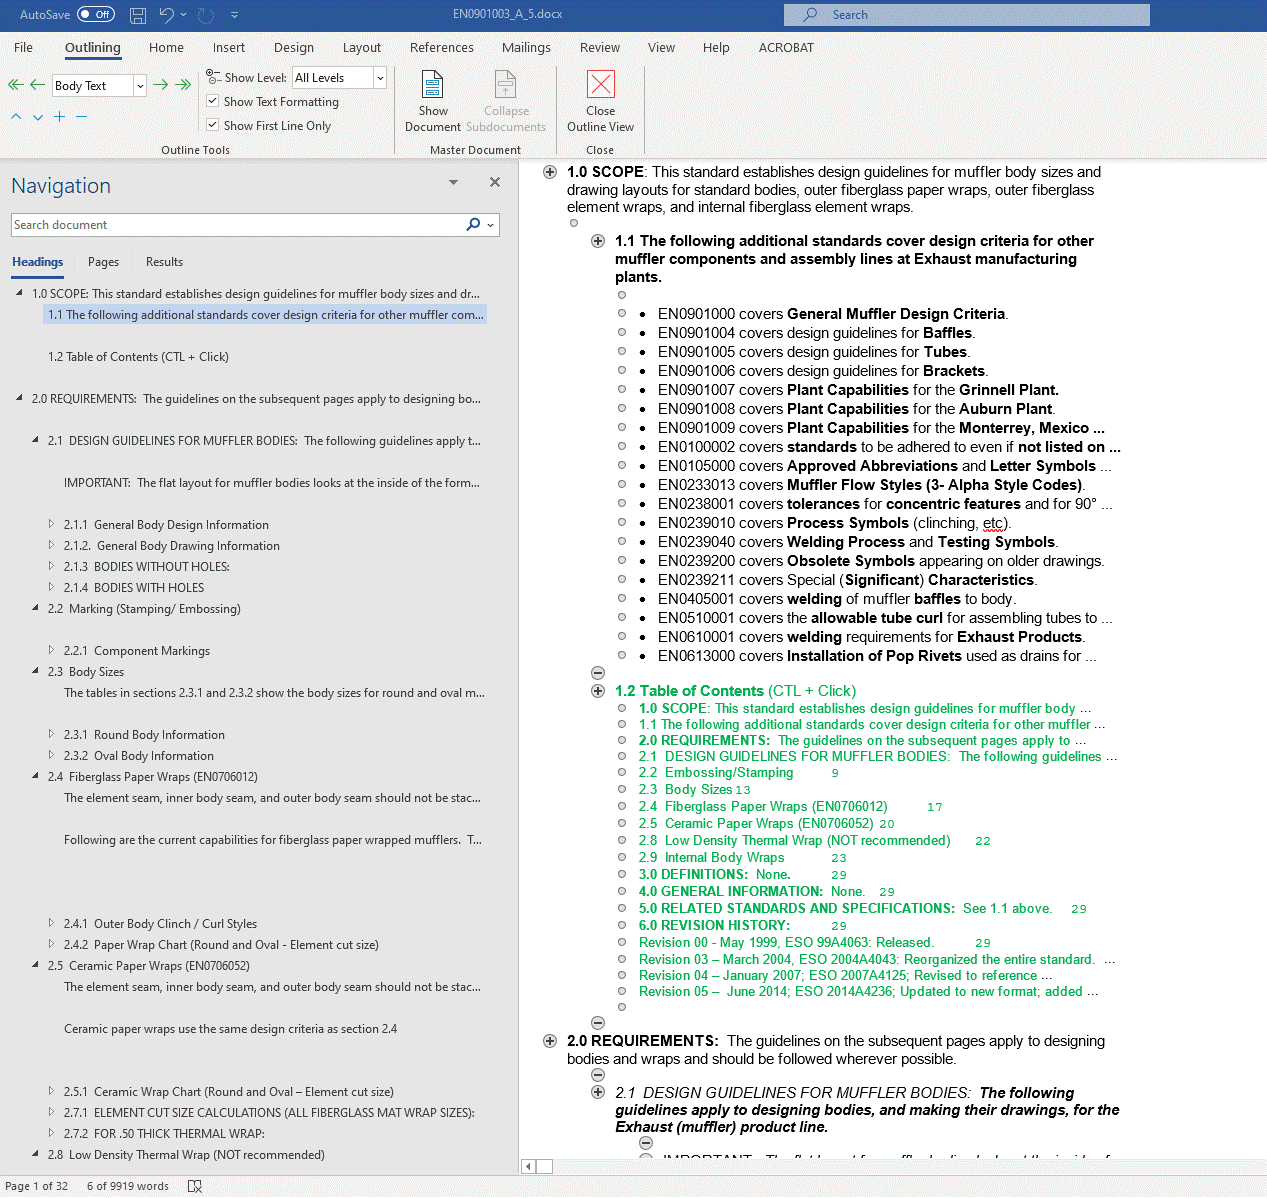Viewport: 1267px width, 1198px height.
Task: Open Navigation pane options dropdown arrow
Action: click(453, 182)
